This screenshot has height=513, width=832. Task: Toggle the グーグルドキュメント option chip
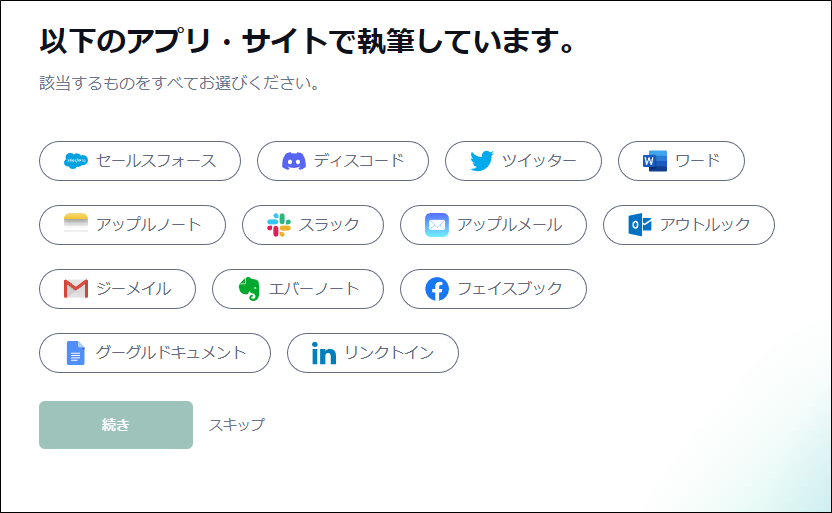click(x=155, y=353)
